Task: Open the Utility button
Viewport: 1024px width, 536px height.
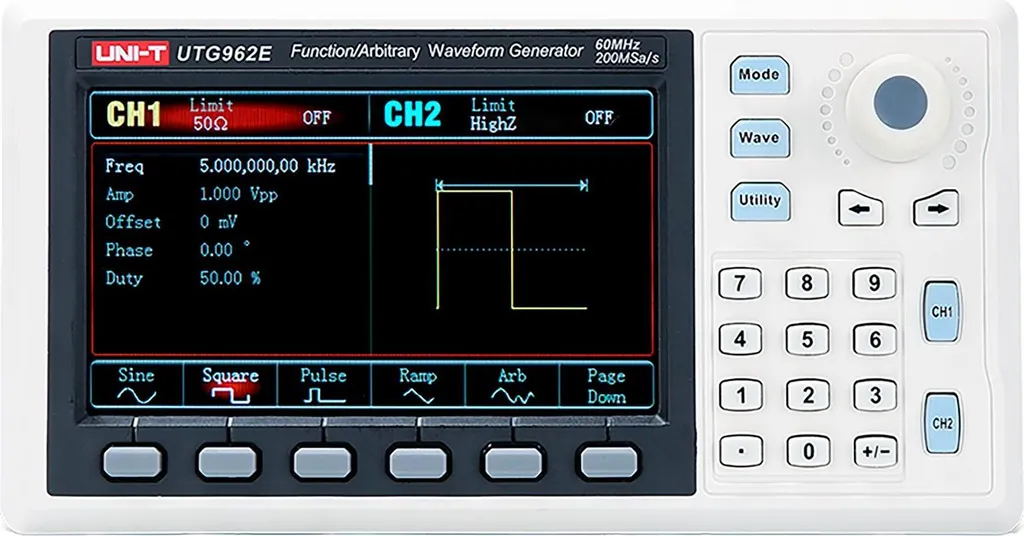Action: [x=760, y=200]
